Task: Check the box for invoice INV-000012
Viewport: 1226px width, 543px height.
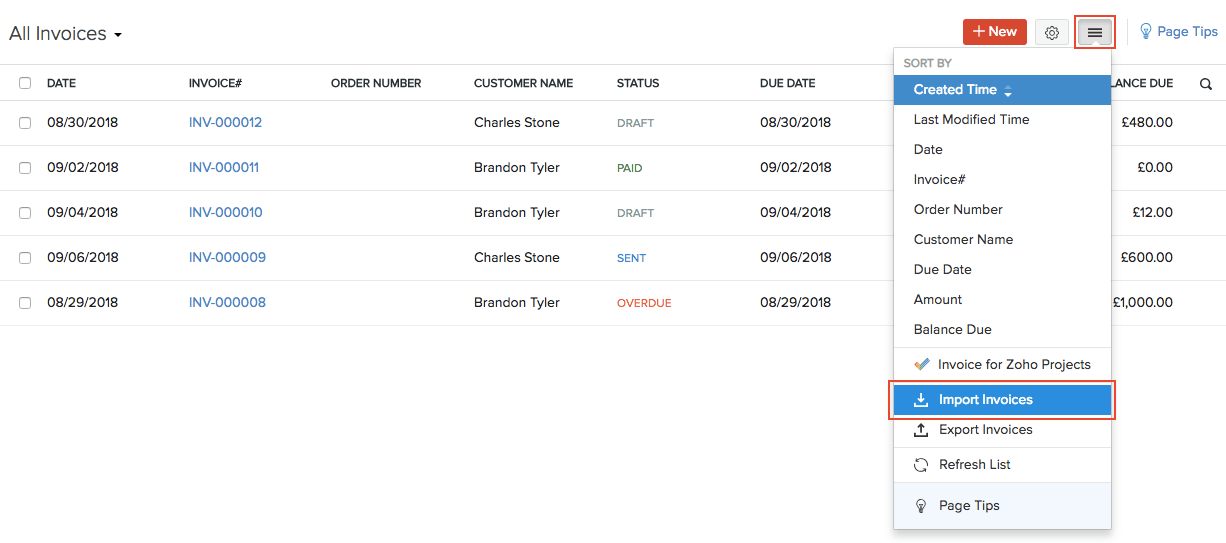Action: (x=25, y=123)
